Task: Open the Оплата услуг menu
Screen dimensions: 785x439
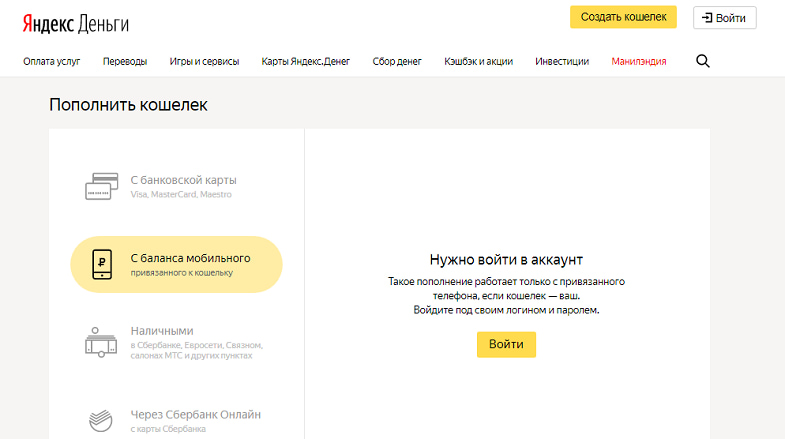Action: [52, 62]
